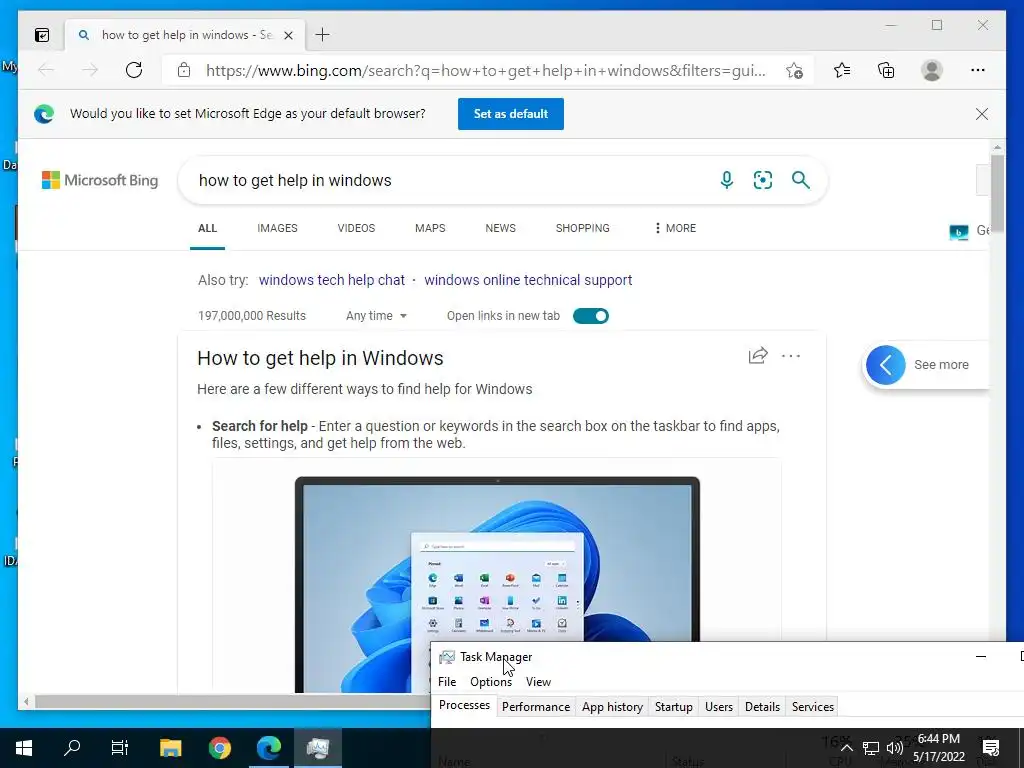Image resolution: width=1024 pixels, height=768 pixels.
Task: Switch to Task Manager App history tab
Action: [612, 707]
